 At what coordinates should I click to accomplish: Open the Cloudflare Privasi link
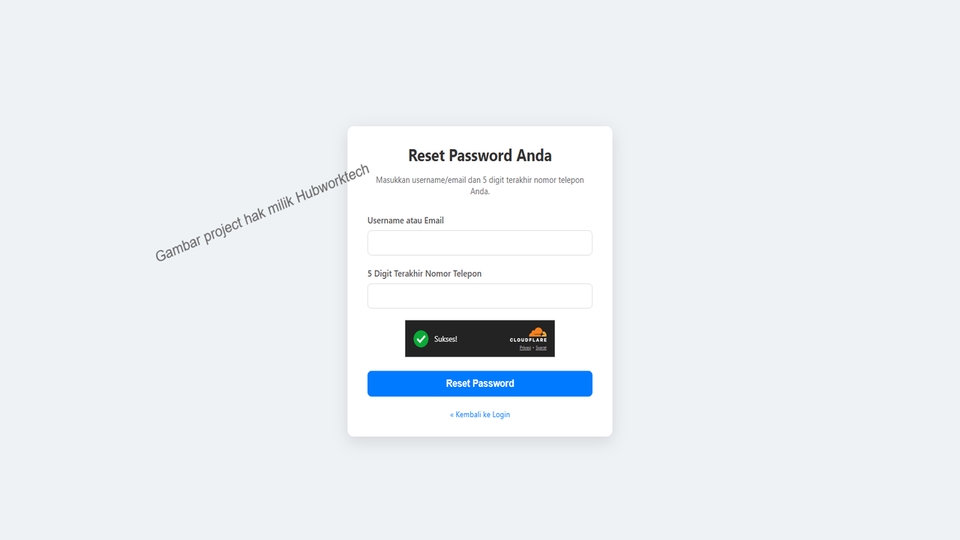tap(525, 348)
